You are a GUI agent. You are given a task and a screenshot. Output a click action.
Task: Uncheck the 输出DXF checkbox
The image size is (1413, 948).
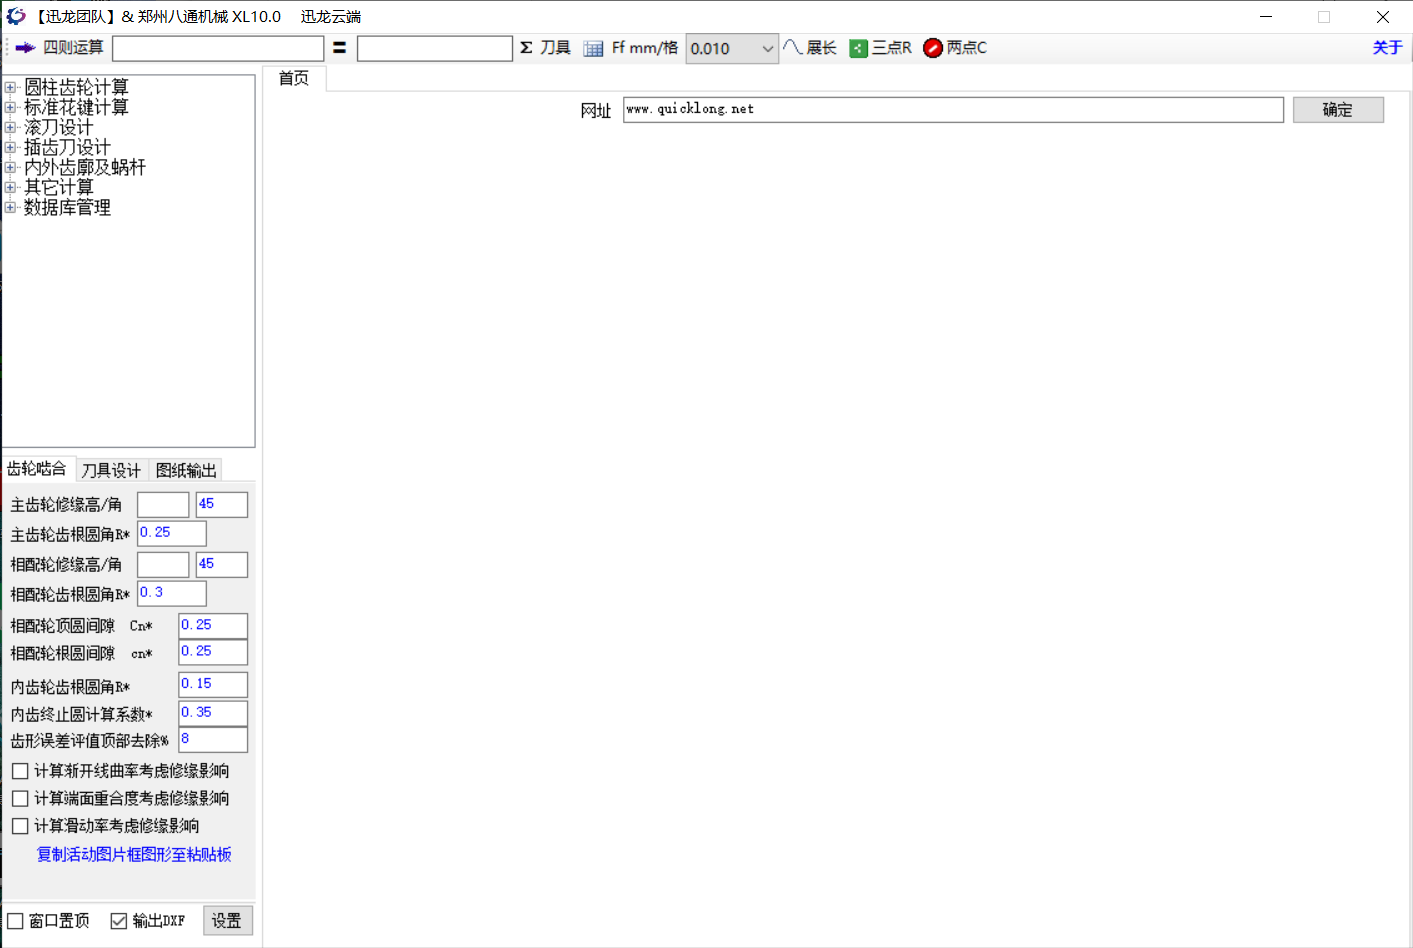tap(119, 921)
